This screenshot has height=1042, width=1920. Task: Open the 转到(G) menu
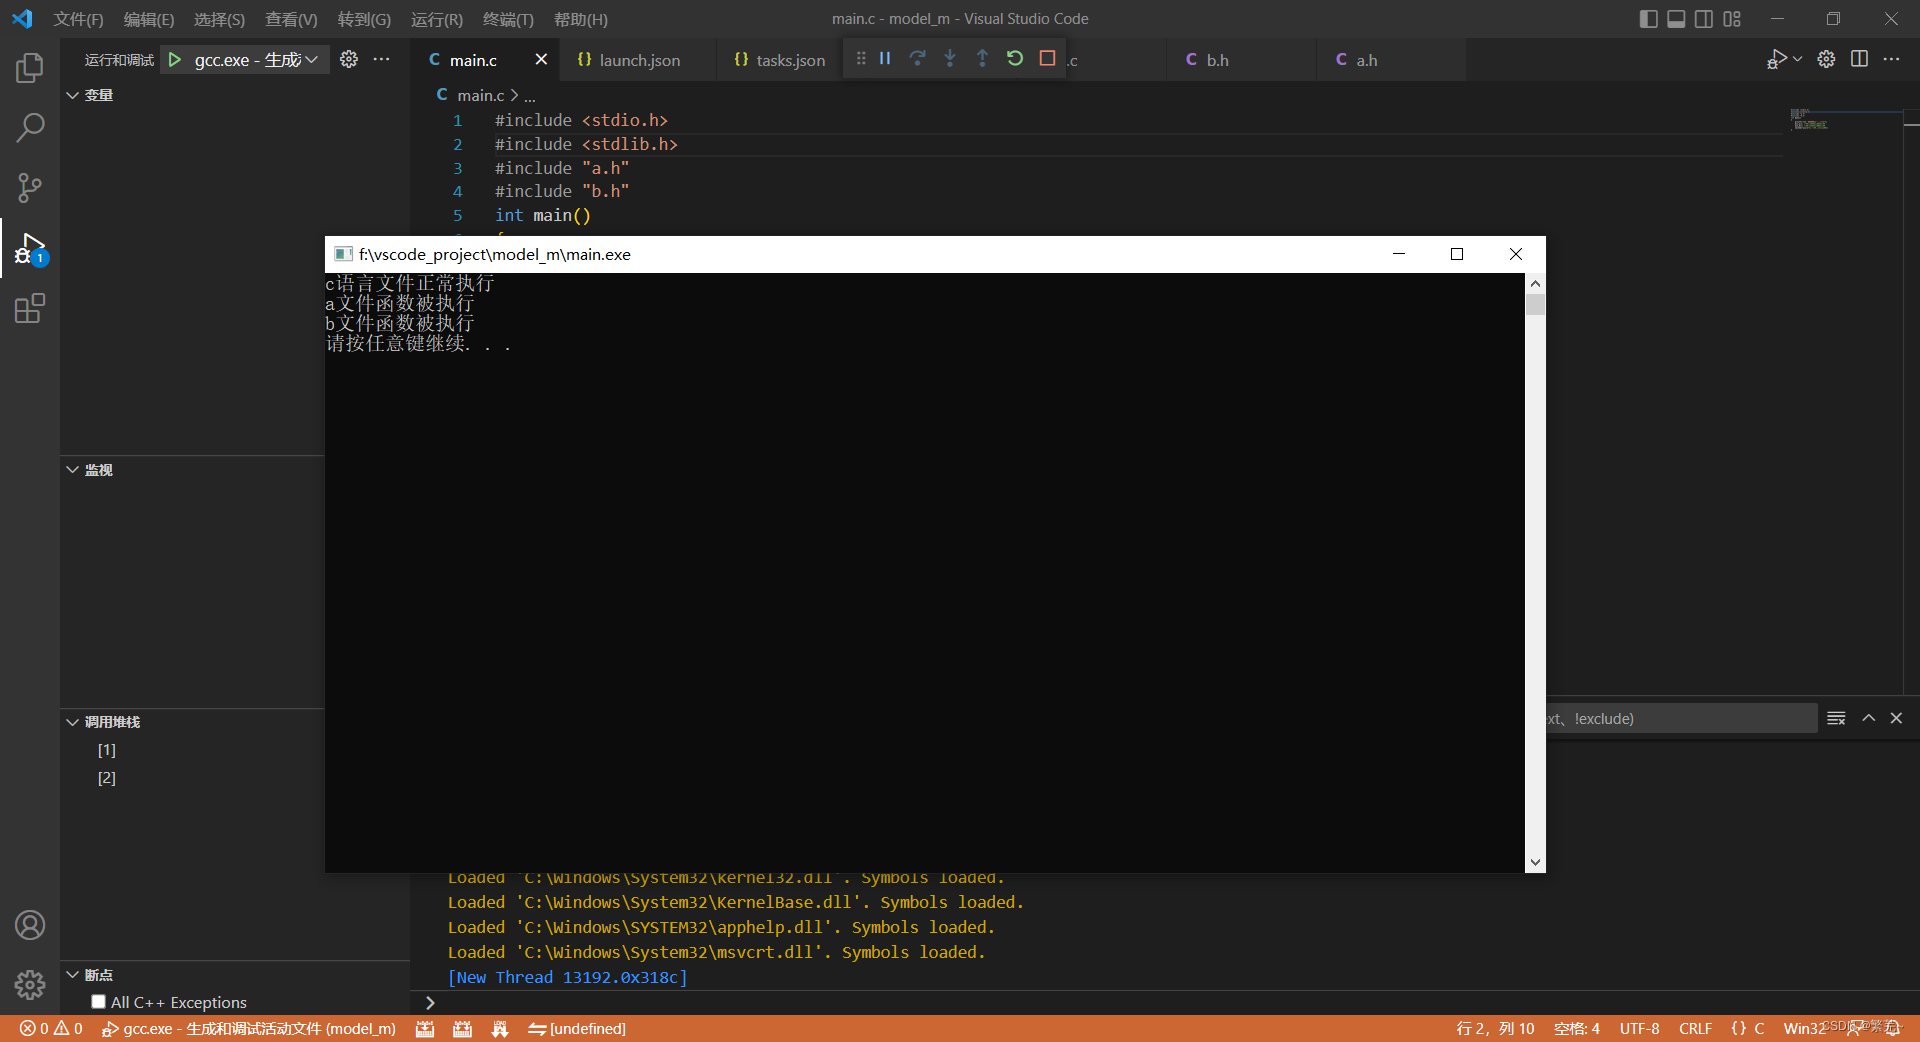(364, 19)
